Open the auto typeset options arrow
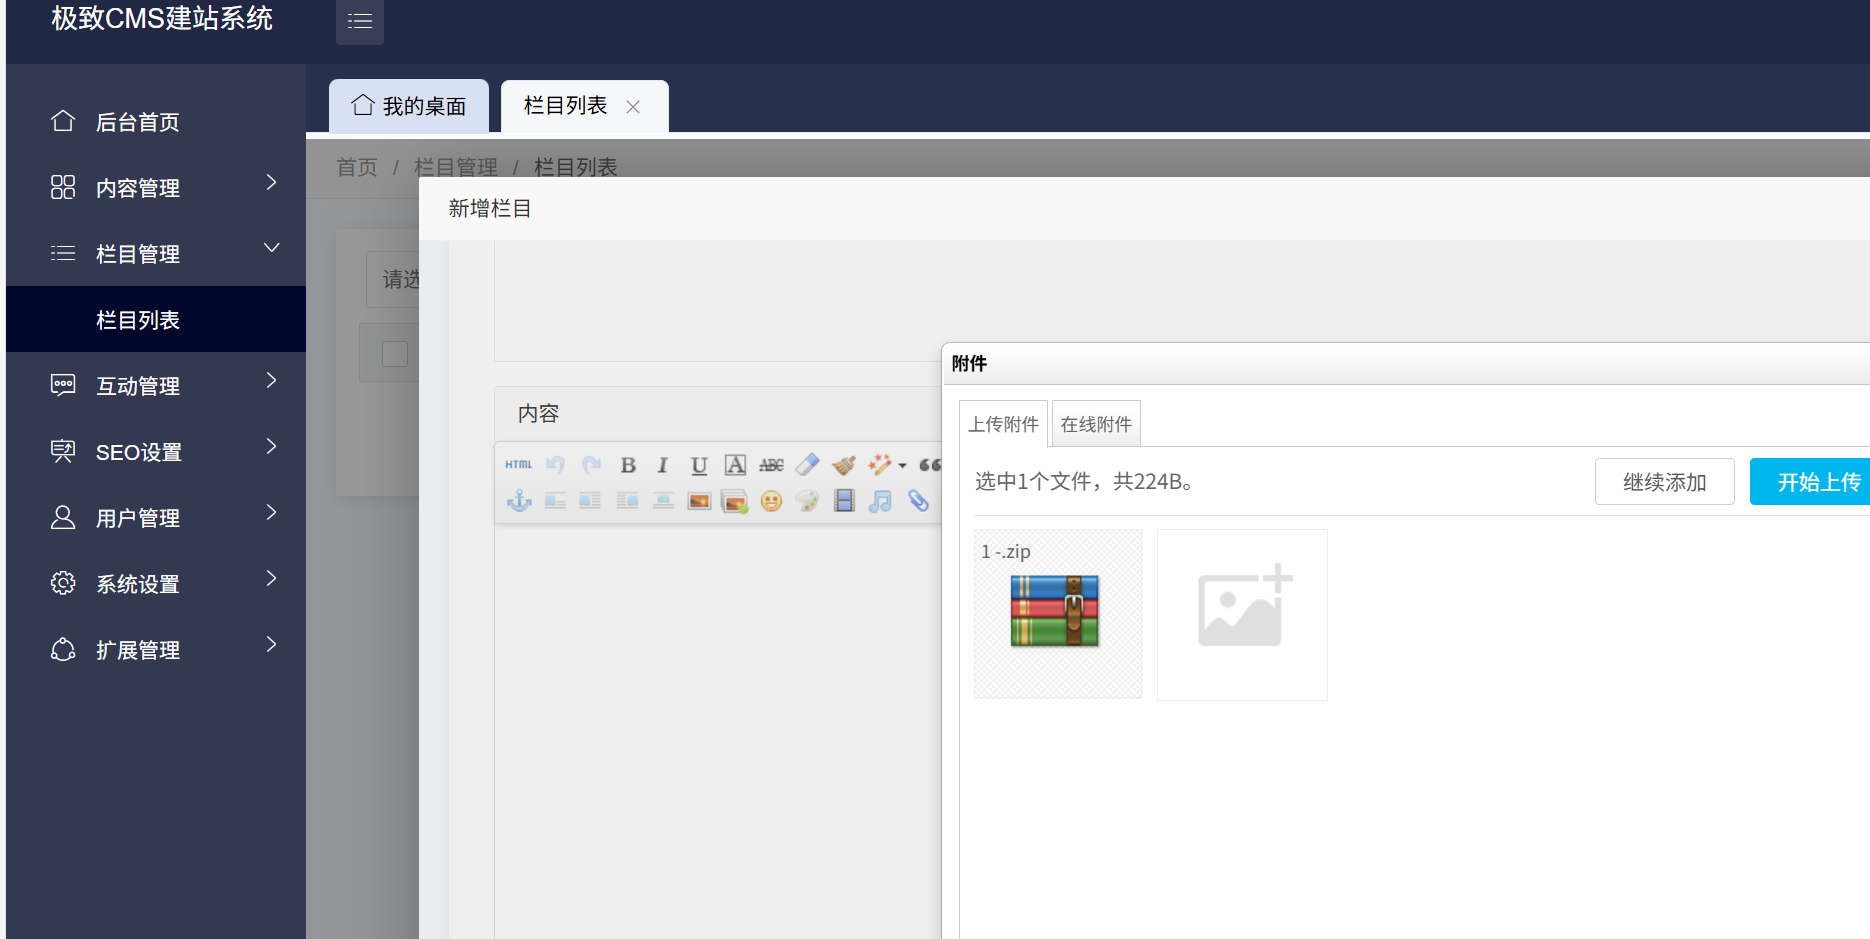This screenshot has height=939, width=1870. point(902,466)
